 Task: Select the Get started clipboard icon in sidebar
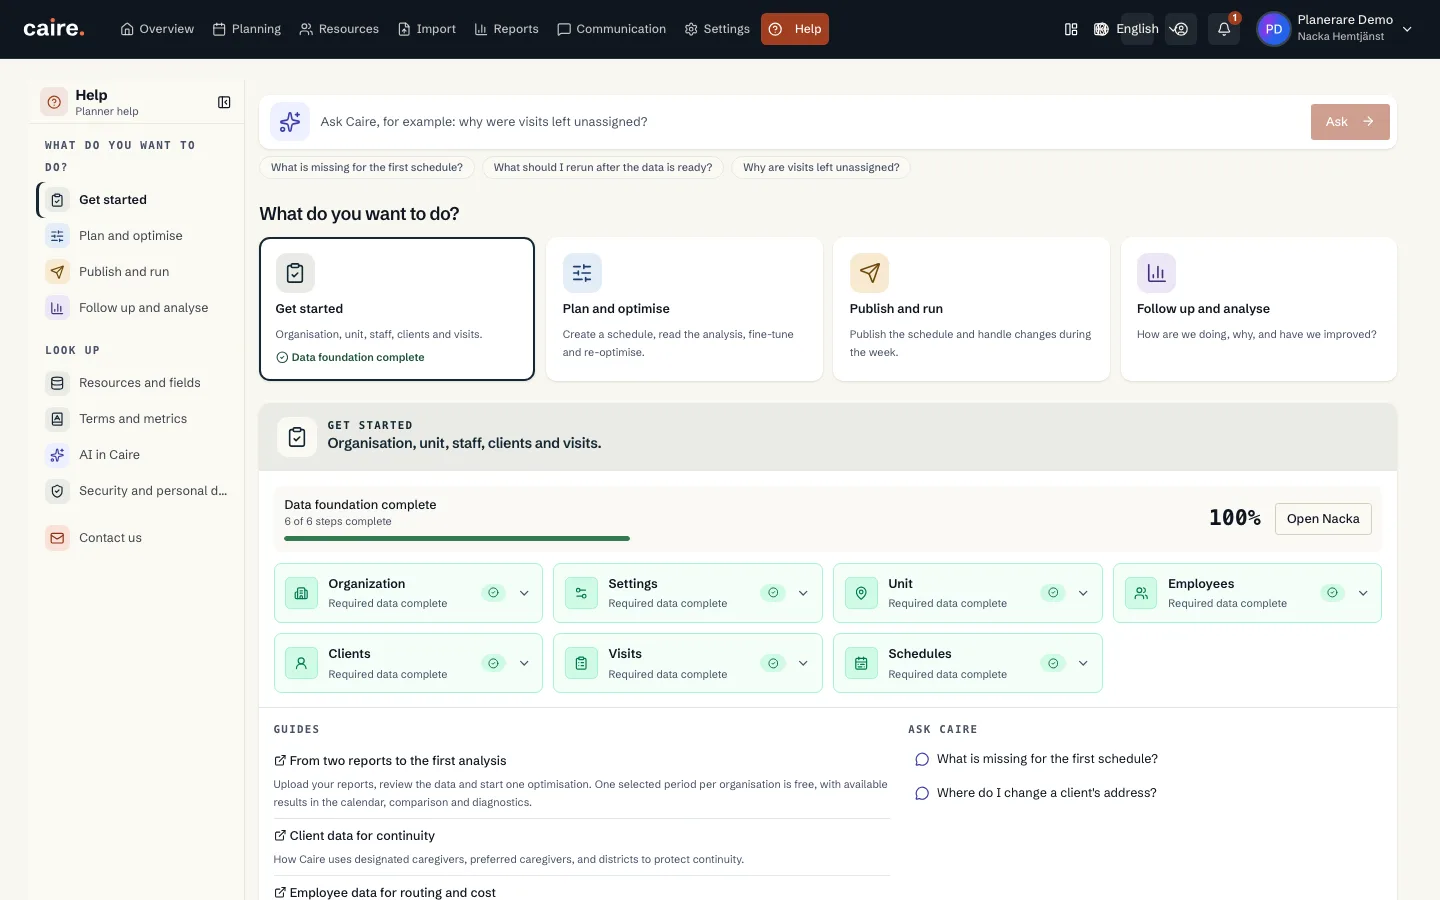coord(58,200)
